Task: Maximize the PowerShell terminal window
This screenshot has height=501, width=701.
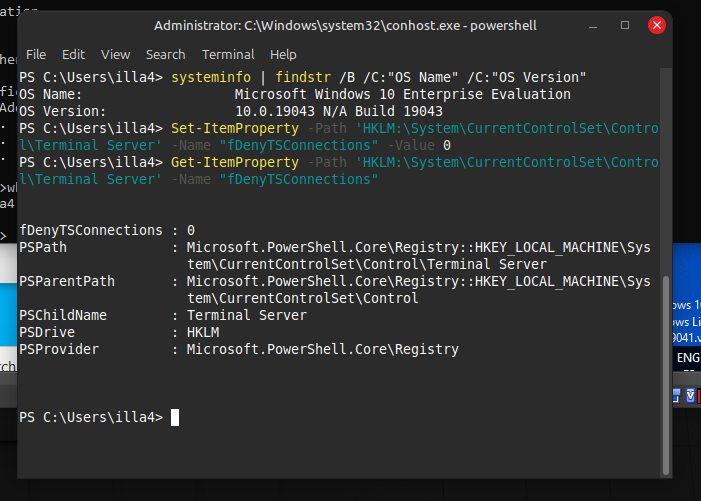Action: pyautogui.click(x=625, y=24)
